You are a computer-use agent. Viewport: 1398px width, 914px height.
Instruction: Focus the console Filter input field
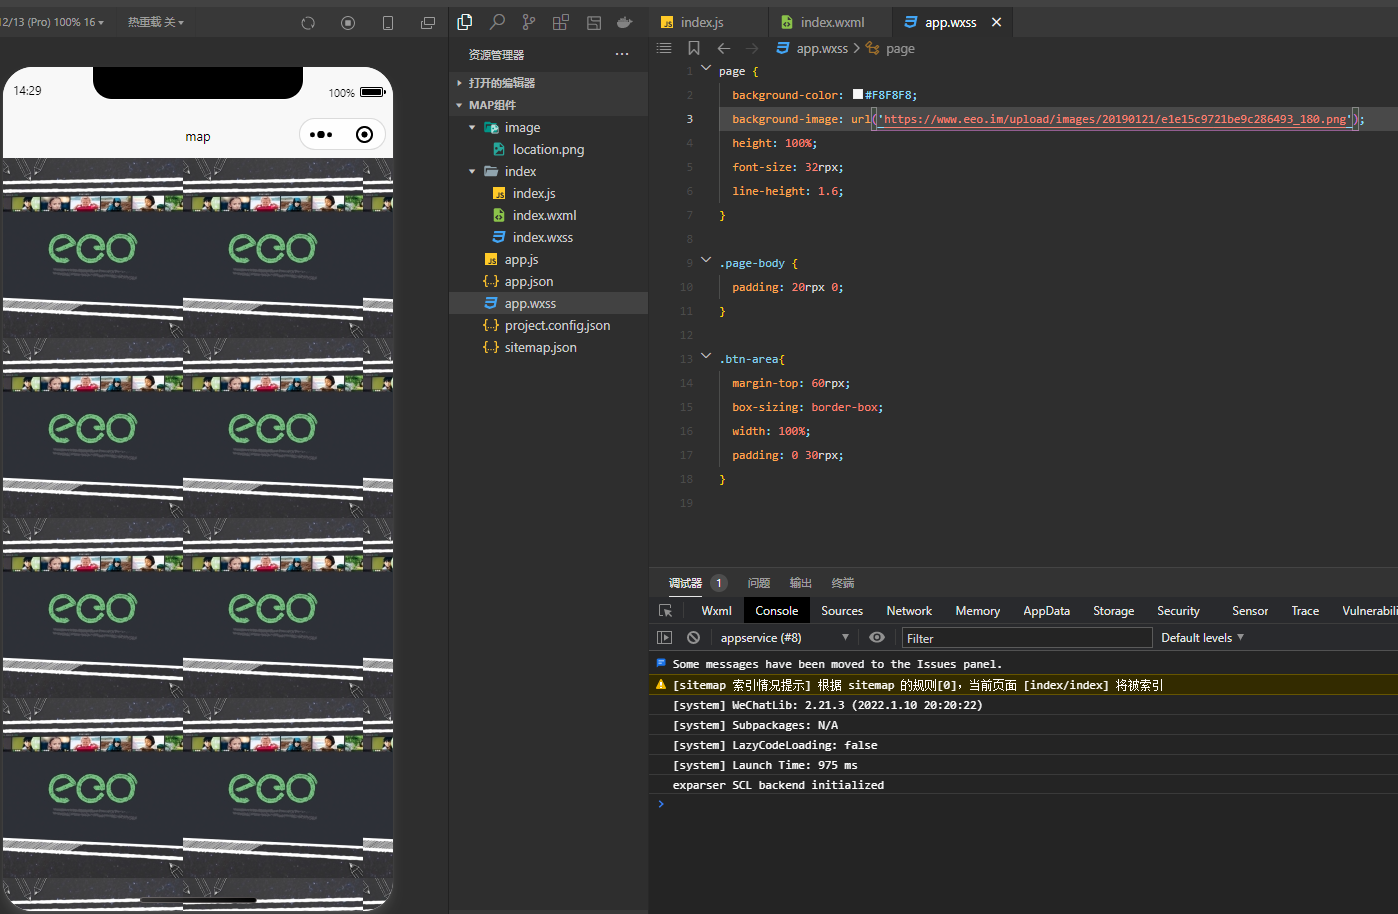(1027, 638)
